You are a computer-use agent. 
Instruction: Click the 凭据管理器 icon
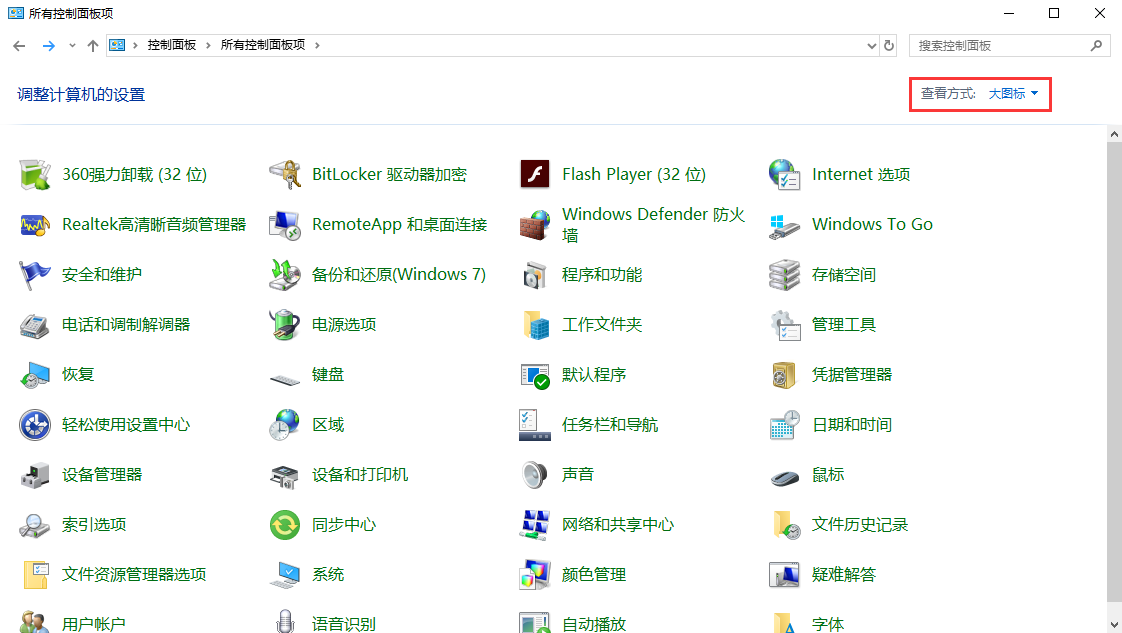click(785, 374)
